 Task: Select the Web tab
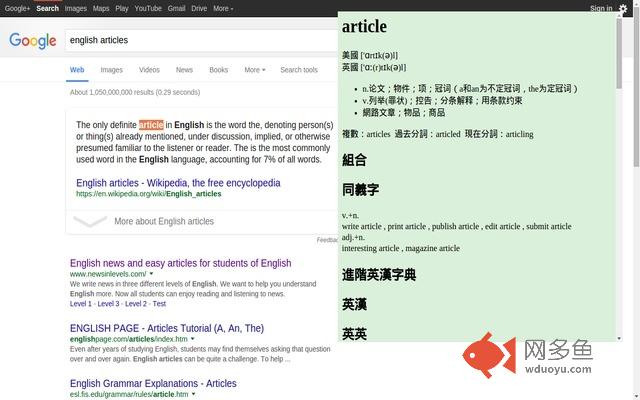click(77, 70)
